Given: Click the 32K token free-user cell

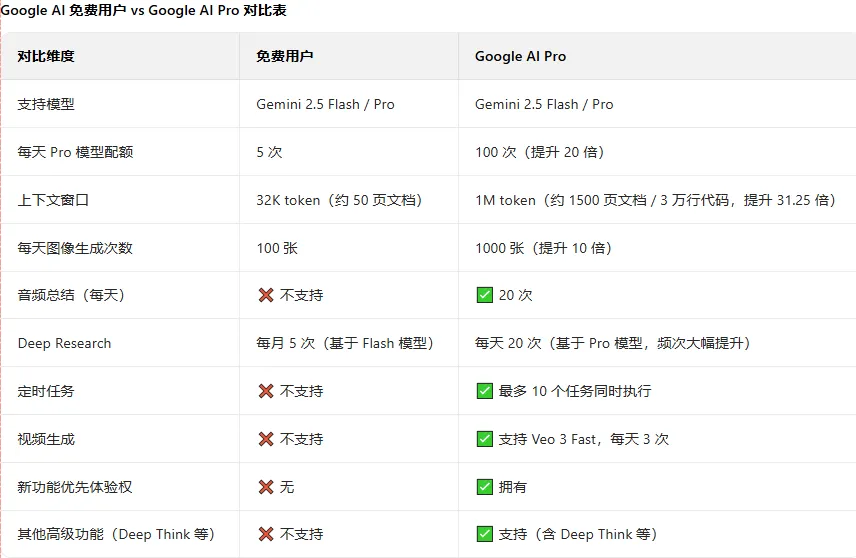Looking at the screenshot, I should [x=339, y=200].
